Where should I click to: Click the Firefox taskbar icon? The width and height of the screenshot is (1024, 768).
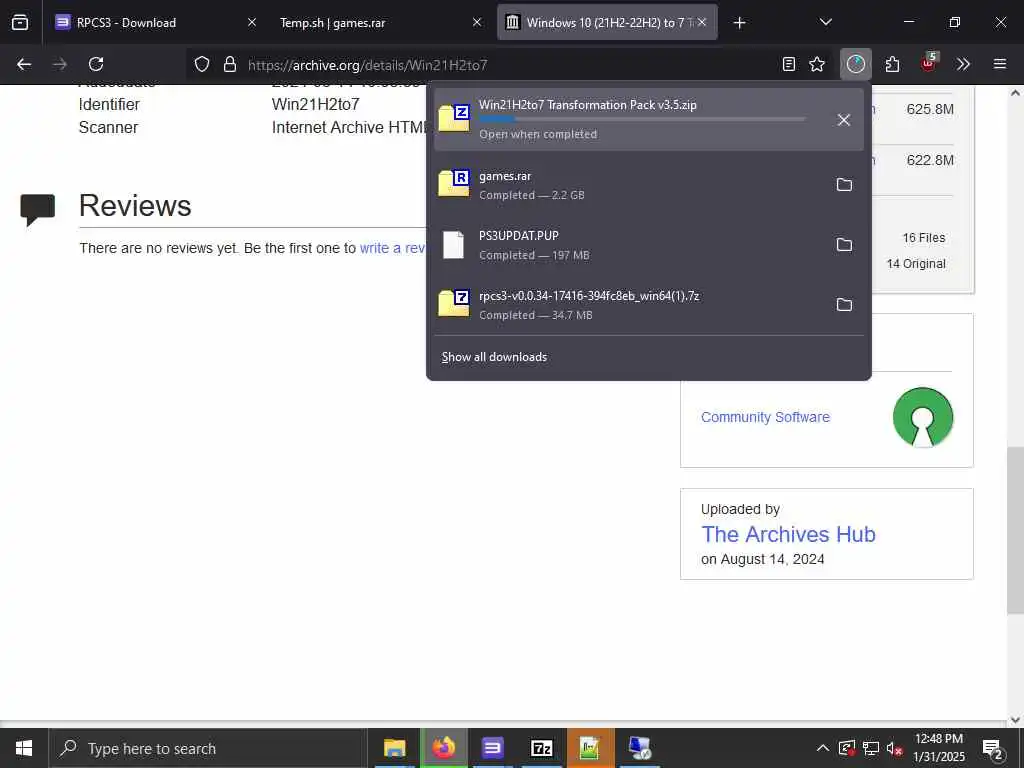tap(443, 748)
